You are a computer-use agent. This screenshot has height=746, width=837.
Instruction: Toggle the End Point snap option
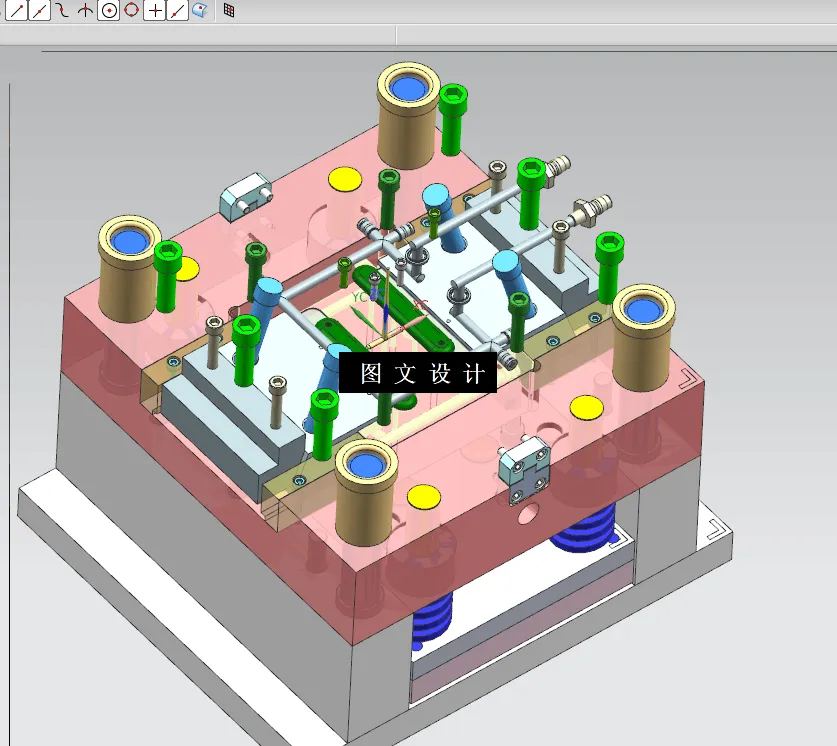coord(17,10)
